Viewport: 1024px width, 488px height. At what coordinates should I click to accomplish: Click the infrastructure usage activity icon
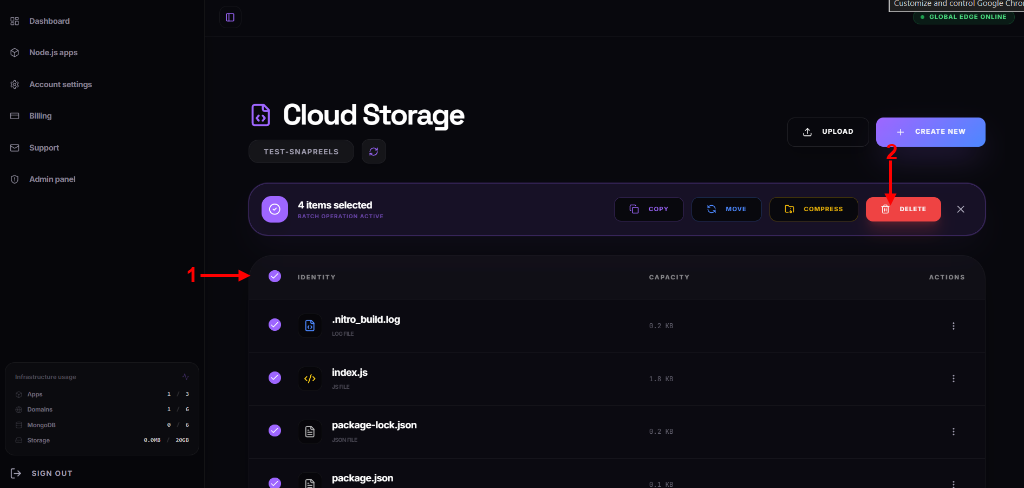pyautogui.click(x=185, y=377)
